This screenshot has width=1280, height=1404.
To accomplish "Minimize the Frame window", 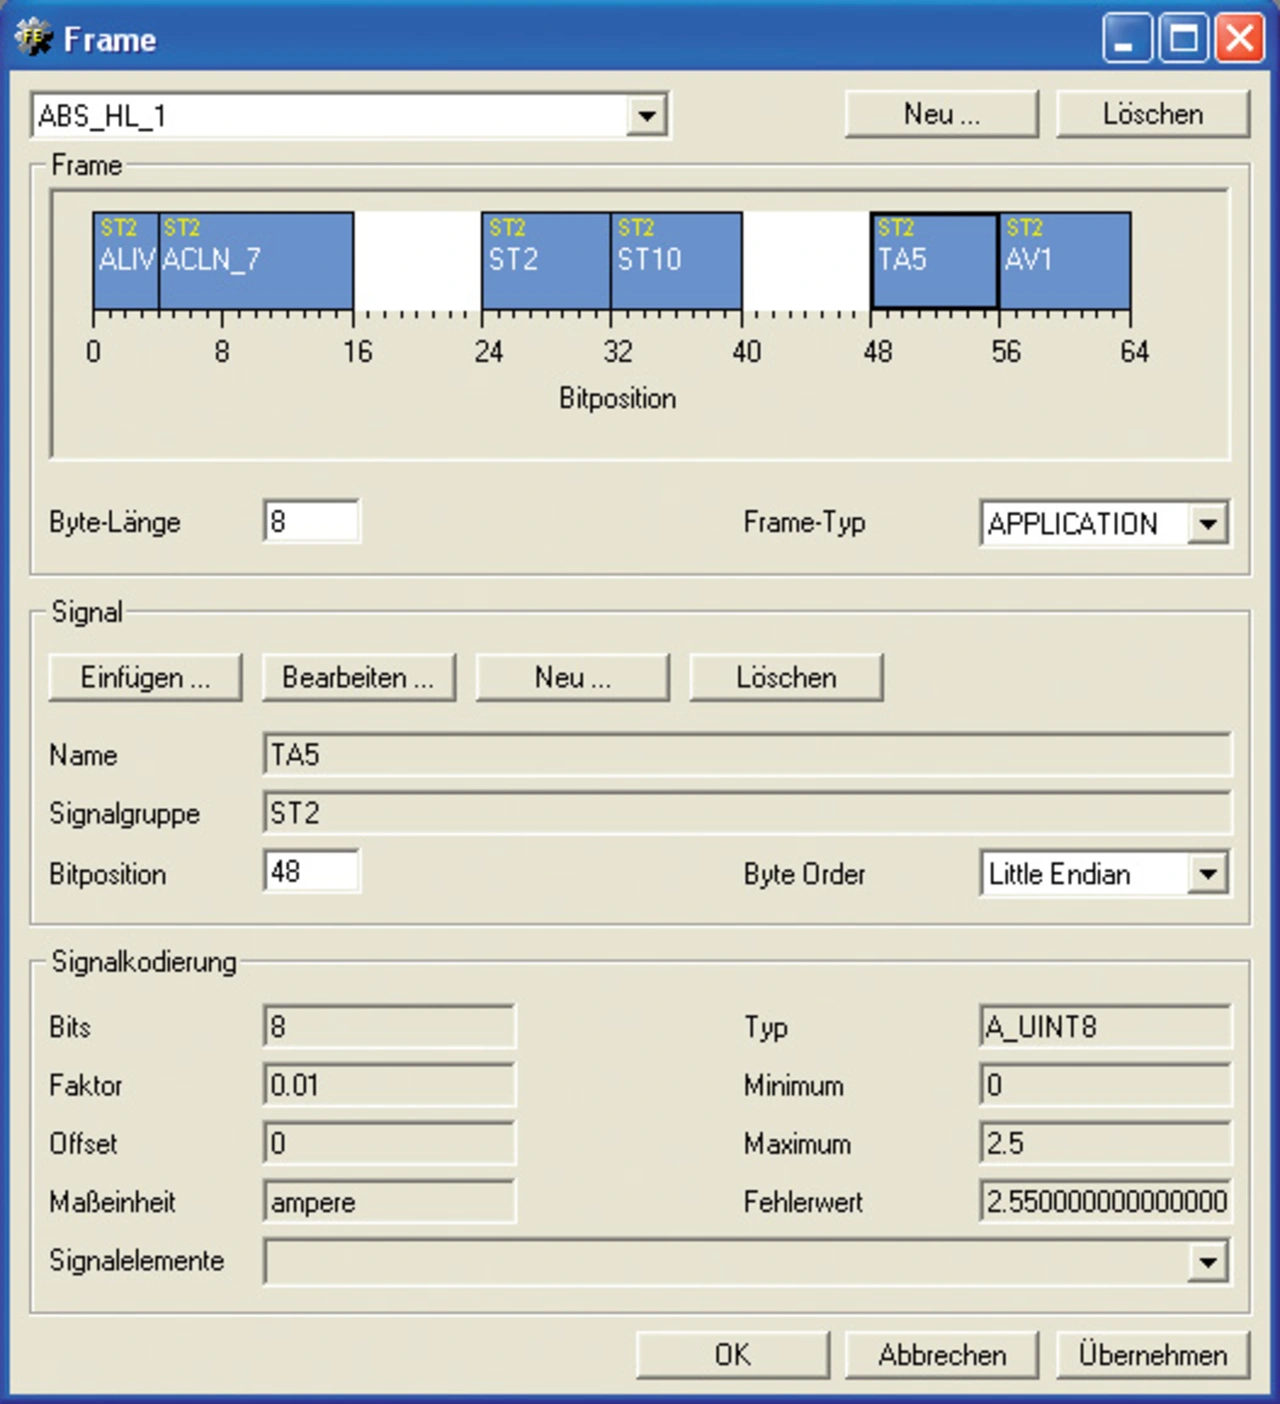I will 1127,39.
